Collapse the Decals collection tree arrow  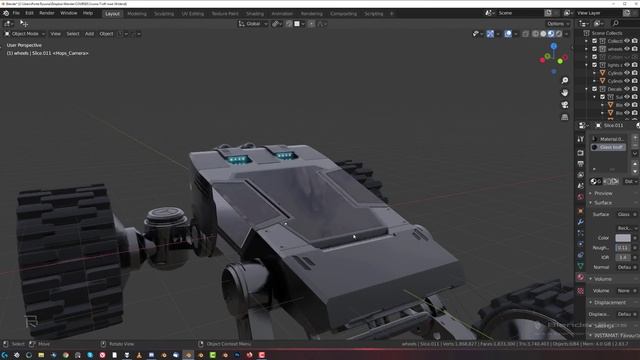click(x=587, y=89)
